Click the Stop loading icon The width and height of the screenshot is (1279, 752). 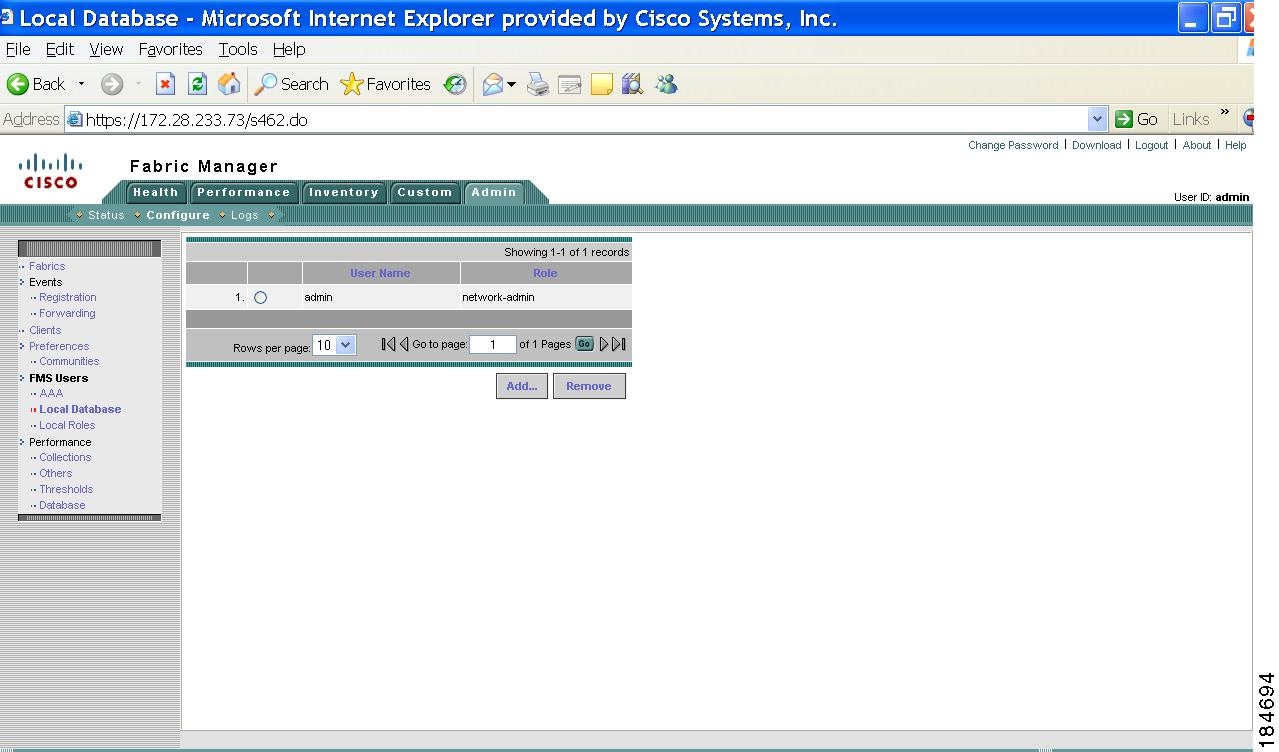[164, 84]
